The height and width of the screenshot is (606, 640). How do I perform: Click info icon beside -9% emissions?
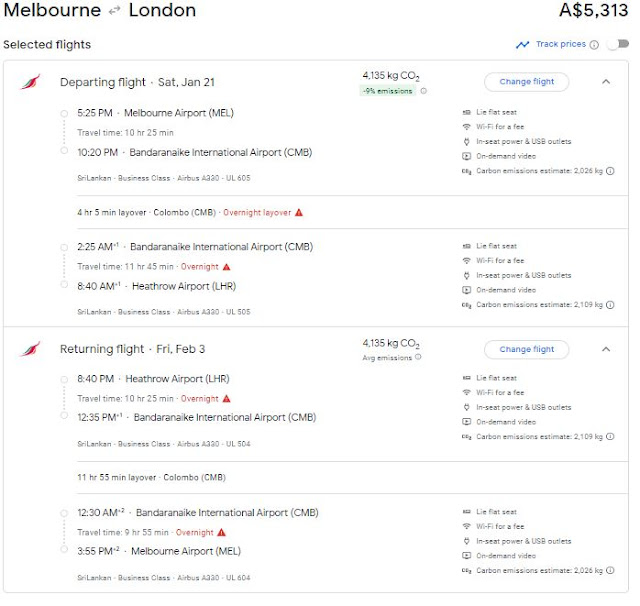pos(424,91)
